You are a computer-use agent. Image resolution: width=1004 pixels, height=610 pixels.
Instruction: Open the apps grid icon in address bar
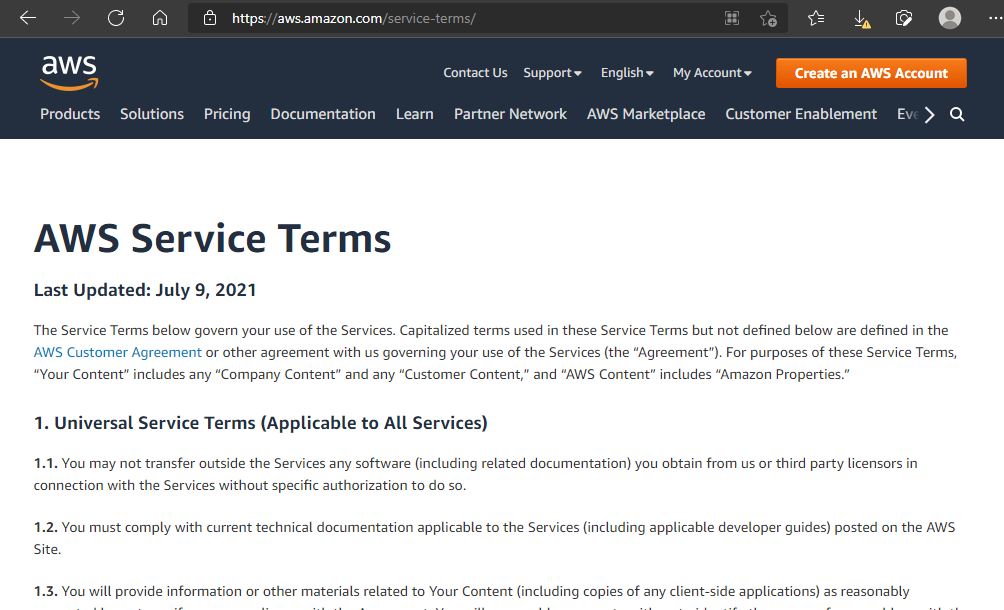coord(732,18)
